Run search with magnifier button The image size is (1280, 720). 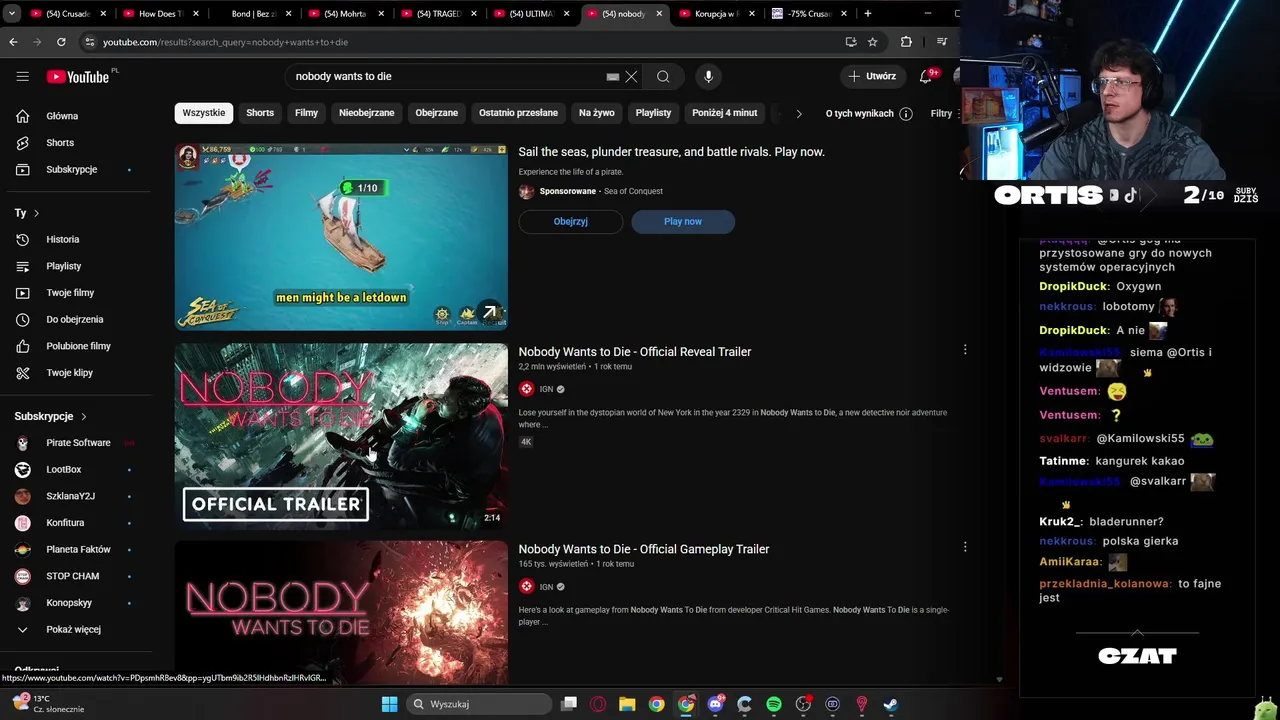[663, 76]
